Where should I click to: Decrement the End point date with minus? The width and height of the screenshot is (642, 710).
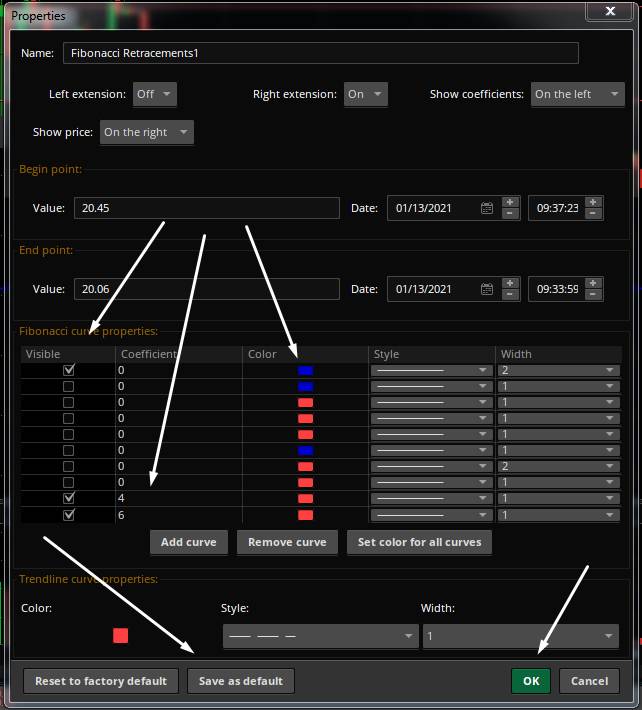tap(509, 296)
